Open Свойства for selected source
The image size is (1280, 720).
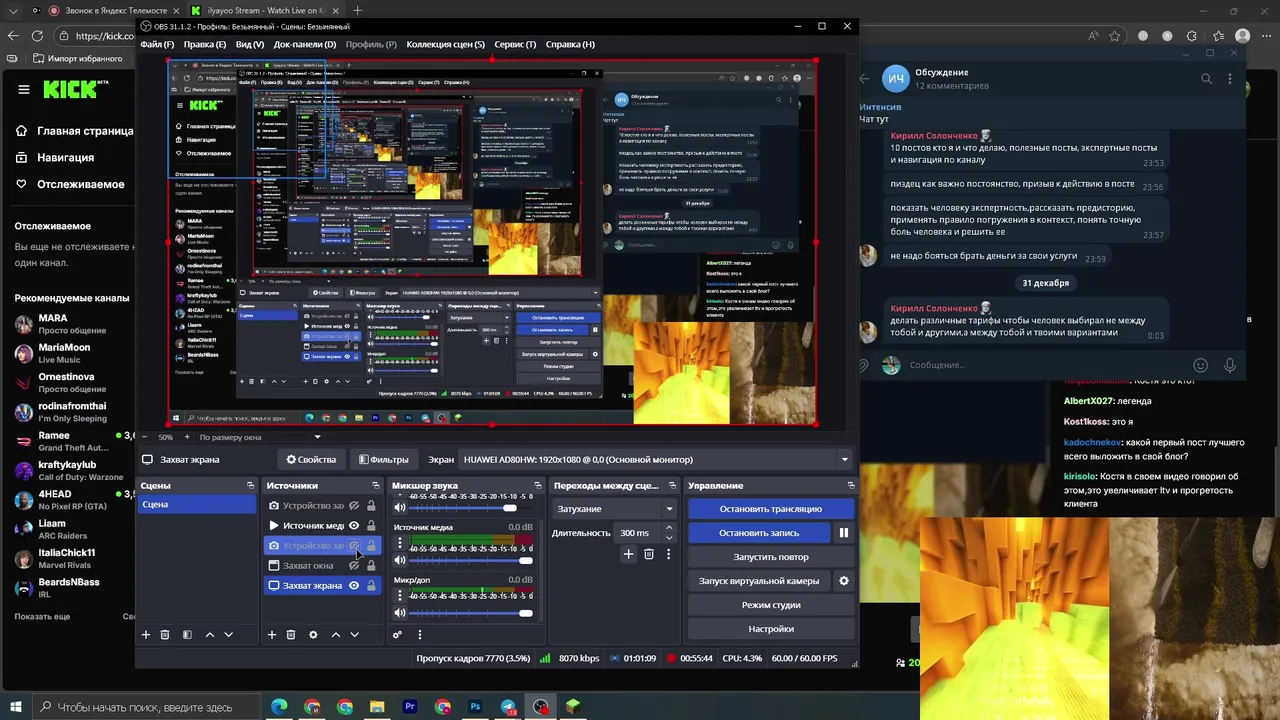pos(311,460)
